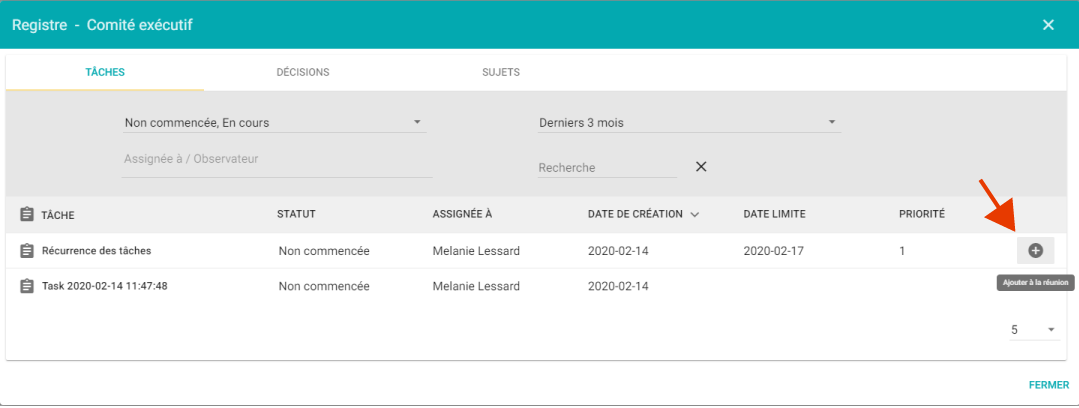This screenshot has width=1079, height=408.
Task: Click the Fermer button
Action: pyautogui.click(x=1049, y=385)
